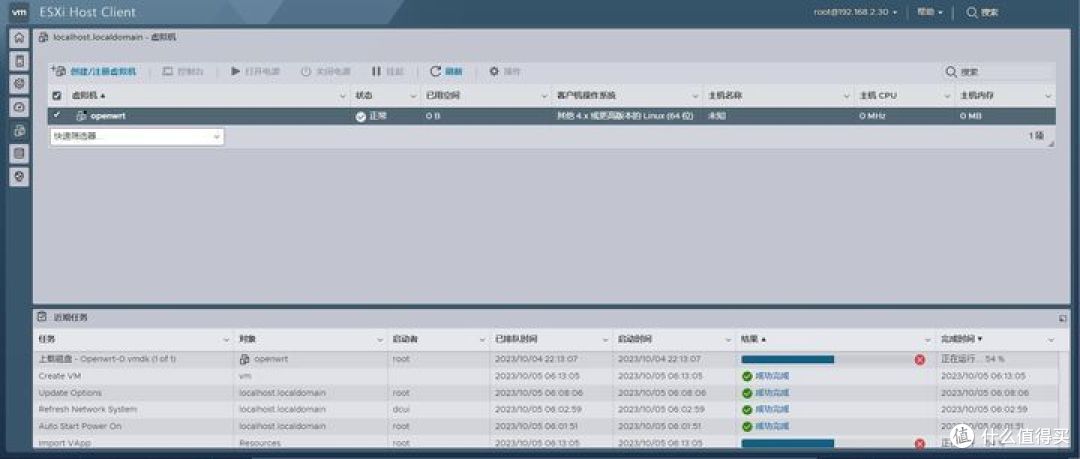This screenshot has width=1080, height=459.
Task: Click 成功完成 link in Refresh Network System row
Action: (772, 409)
